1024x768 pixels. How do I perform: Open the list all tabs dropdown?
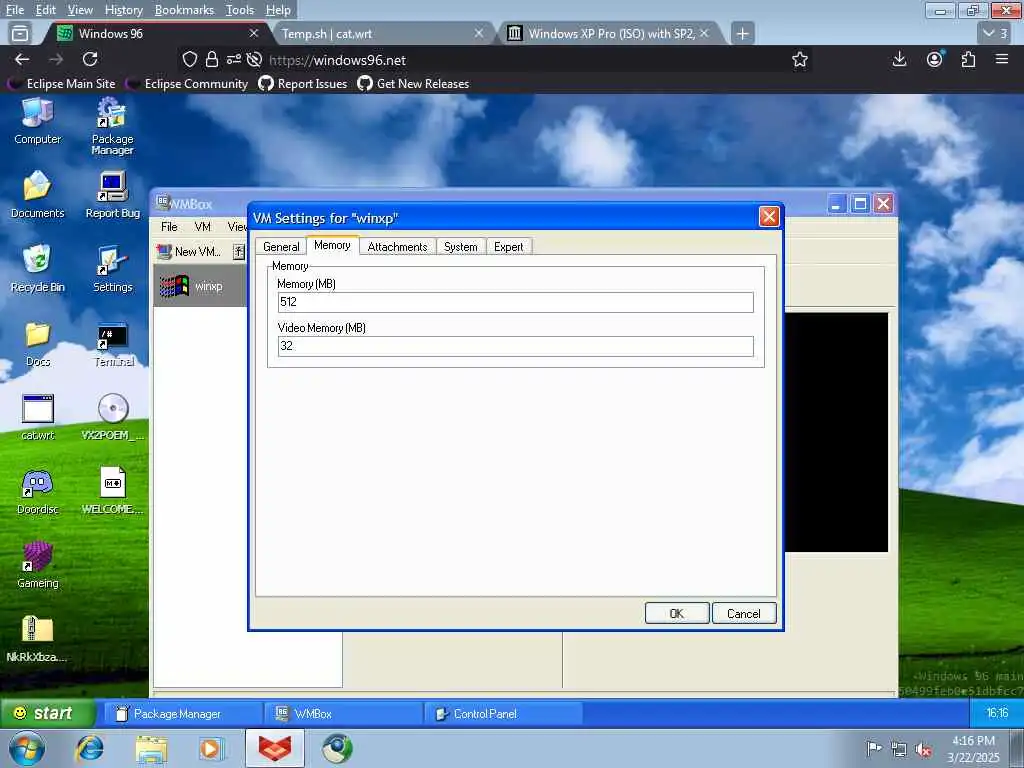click(x=996, y=33)
